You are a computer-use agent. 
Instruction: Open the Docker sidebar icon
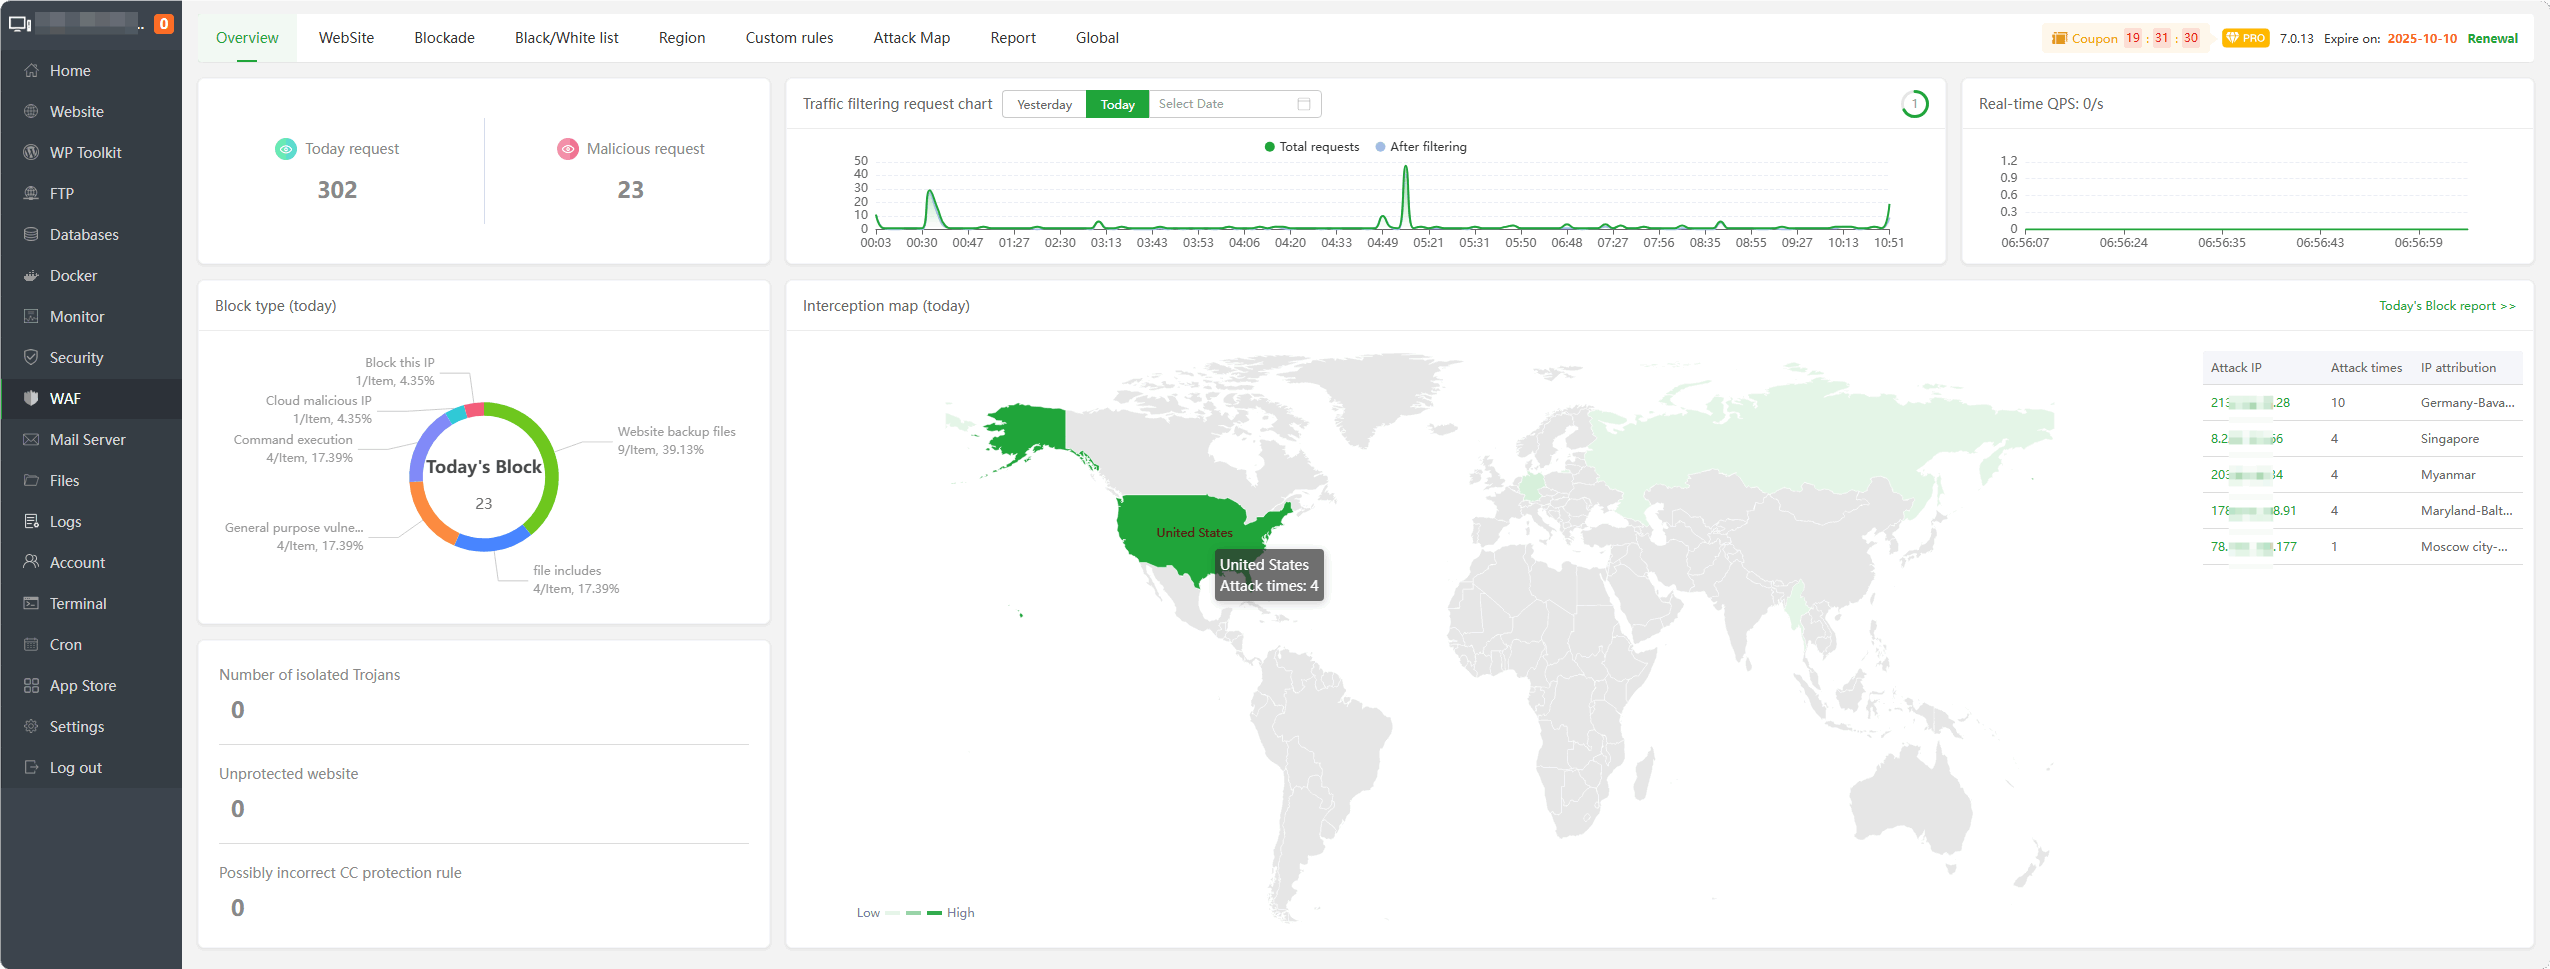pyautogui.click(x=31, y=276)
